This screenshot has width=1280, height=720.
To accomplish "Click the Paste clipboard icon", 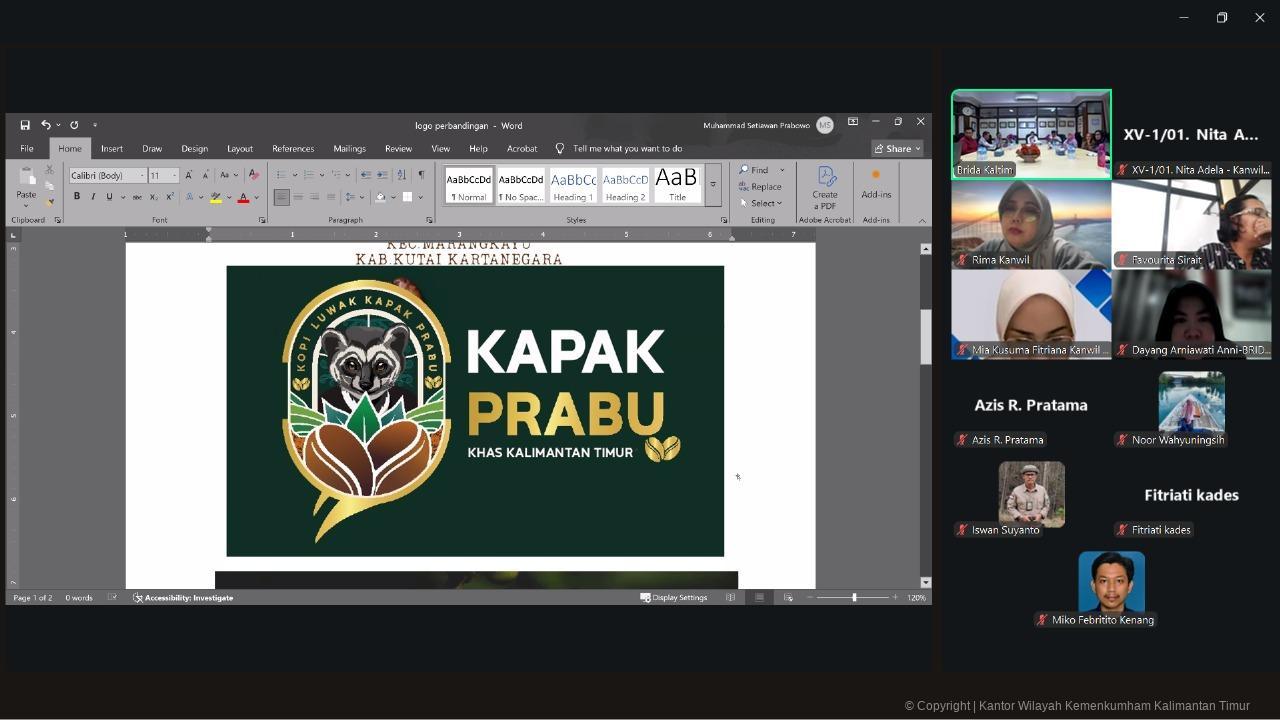I will [27, 178].
